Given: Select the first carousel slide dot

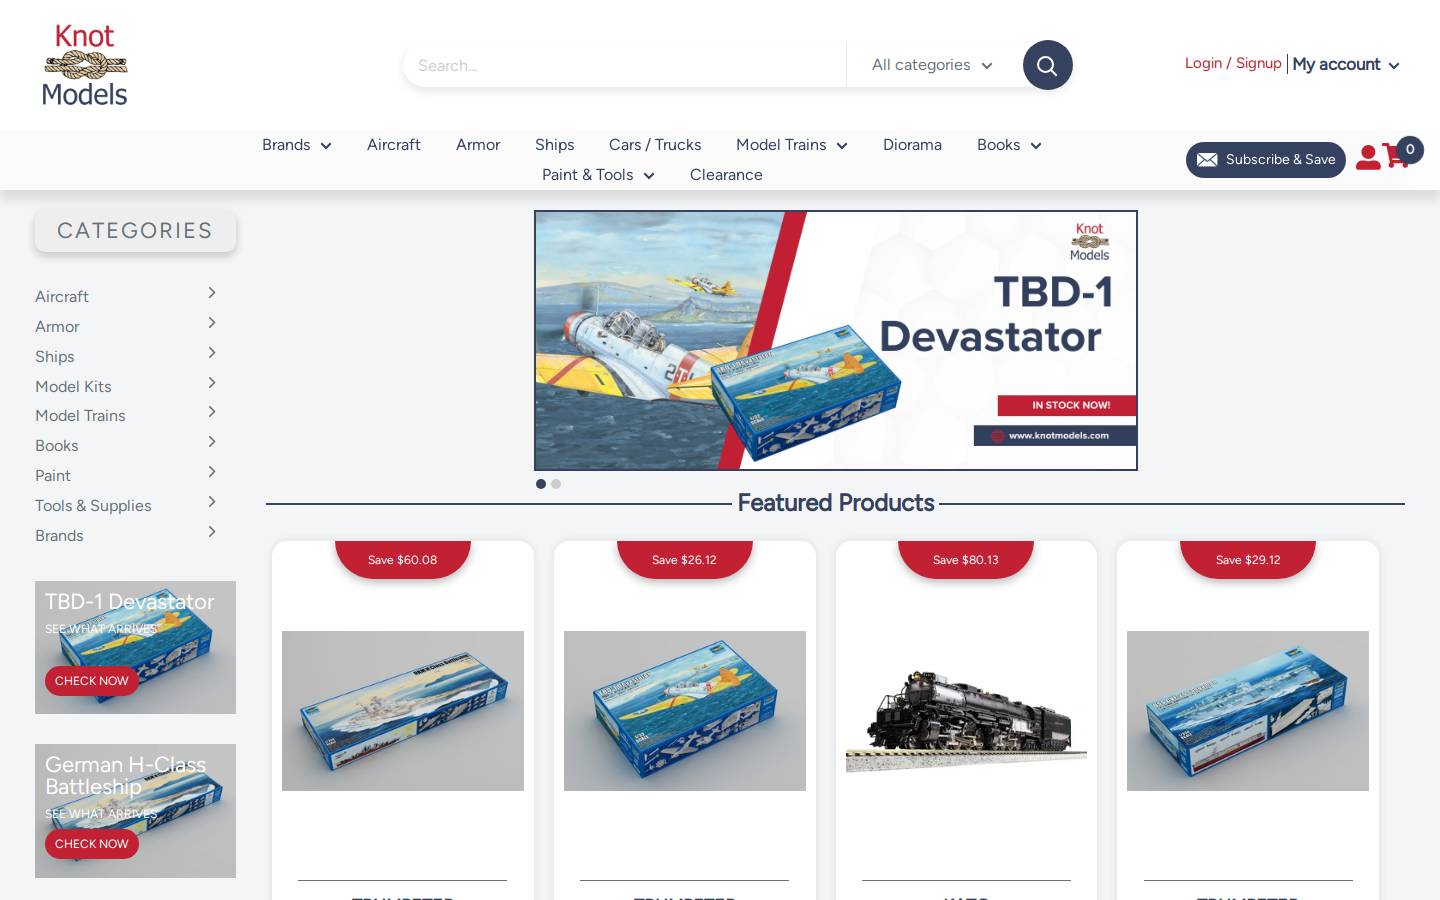Looking at the screenshot, I should coord(541,484).
